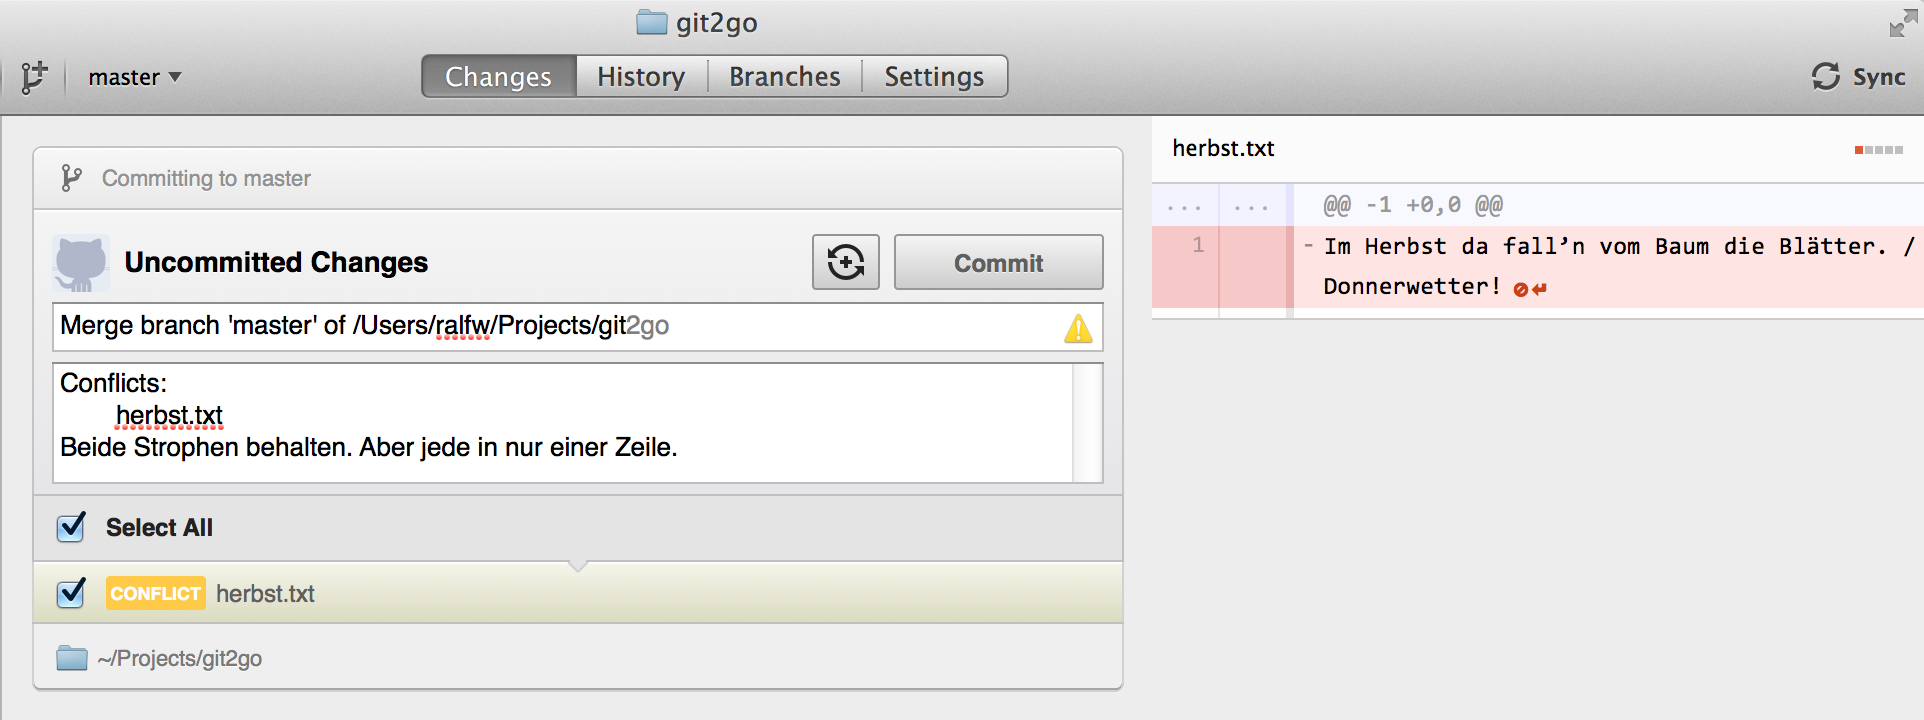Open the master branch dropdown
1924x720 pixels.
[x=135, y=77]
